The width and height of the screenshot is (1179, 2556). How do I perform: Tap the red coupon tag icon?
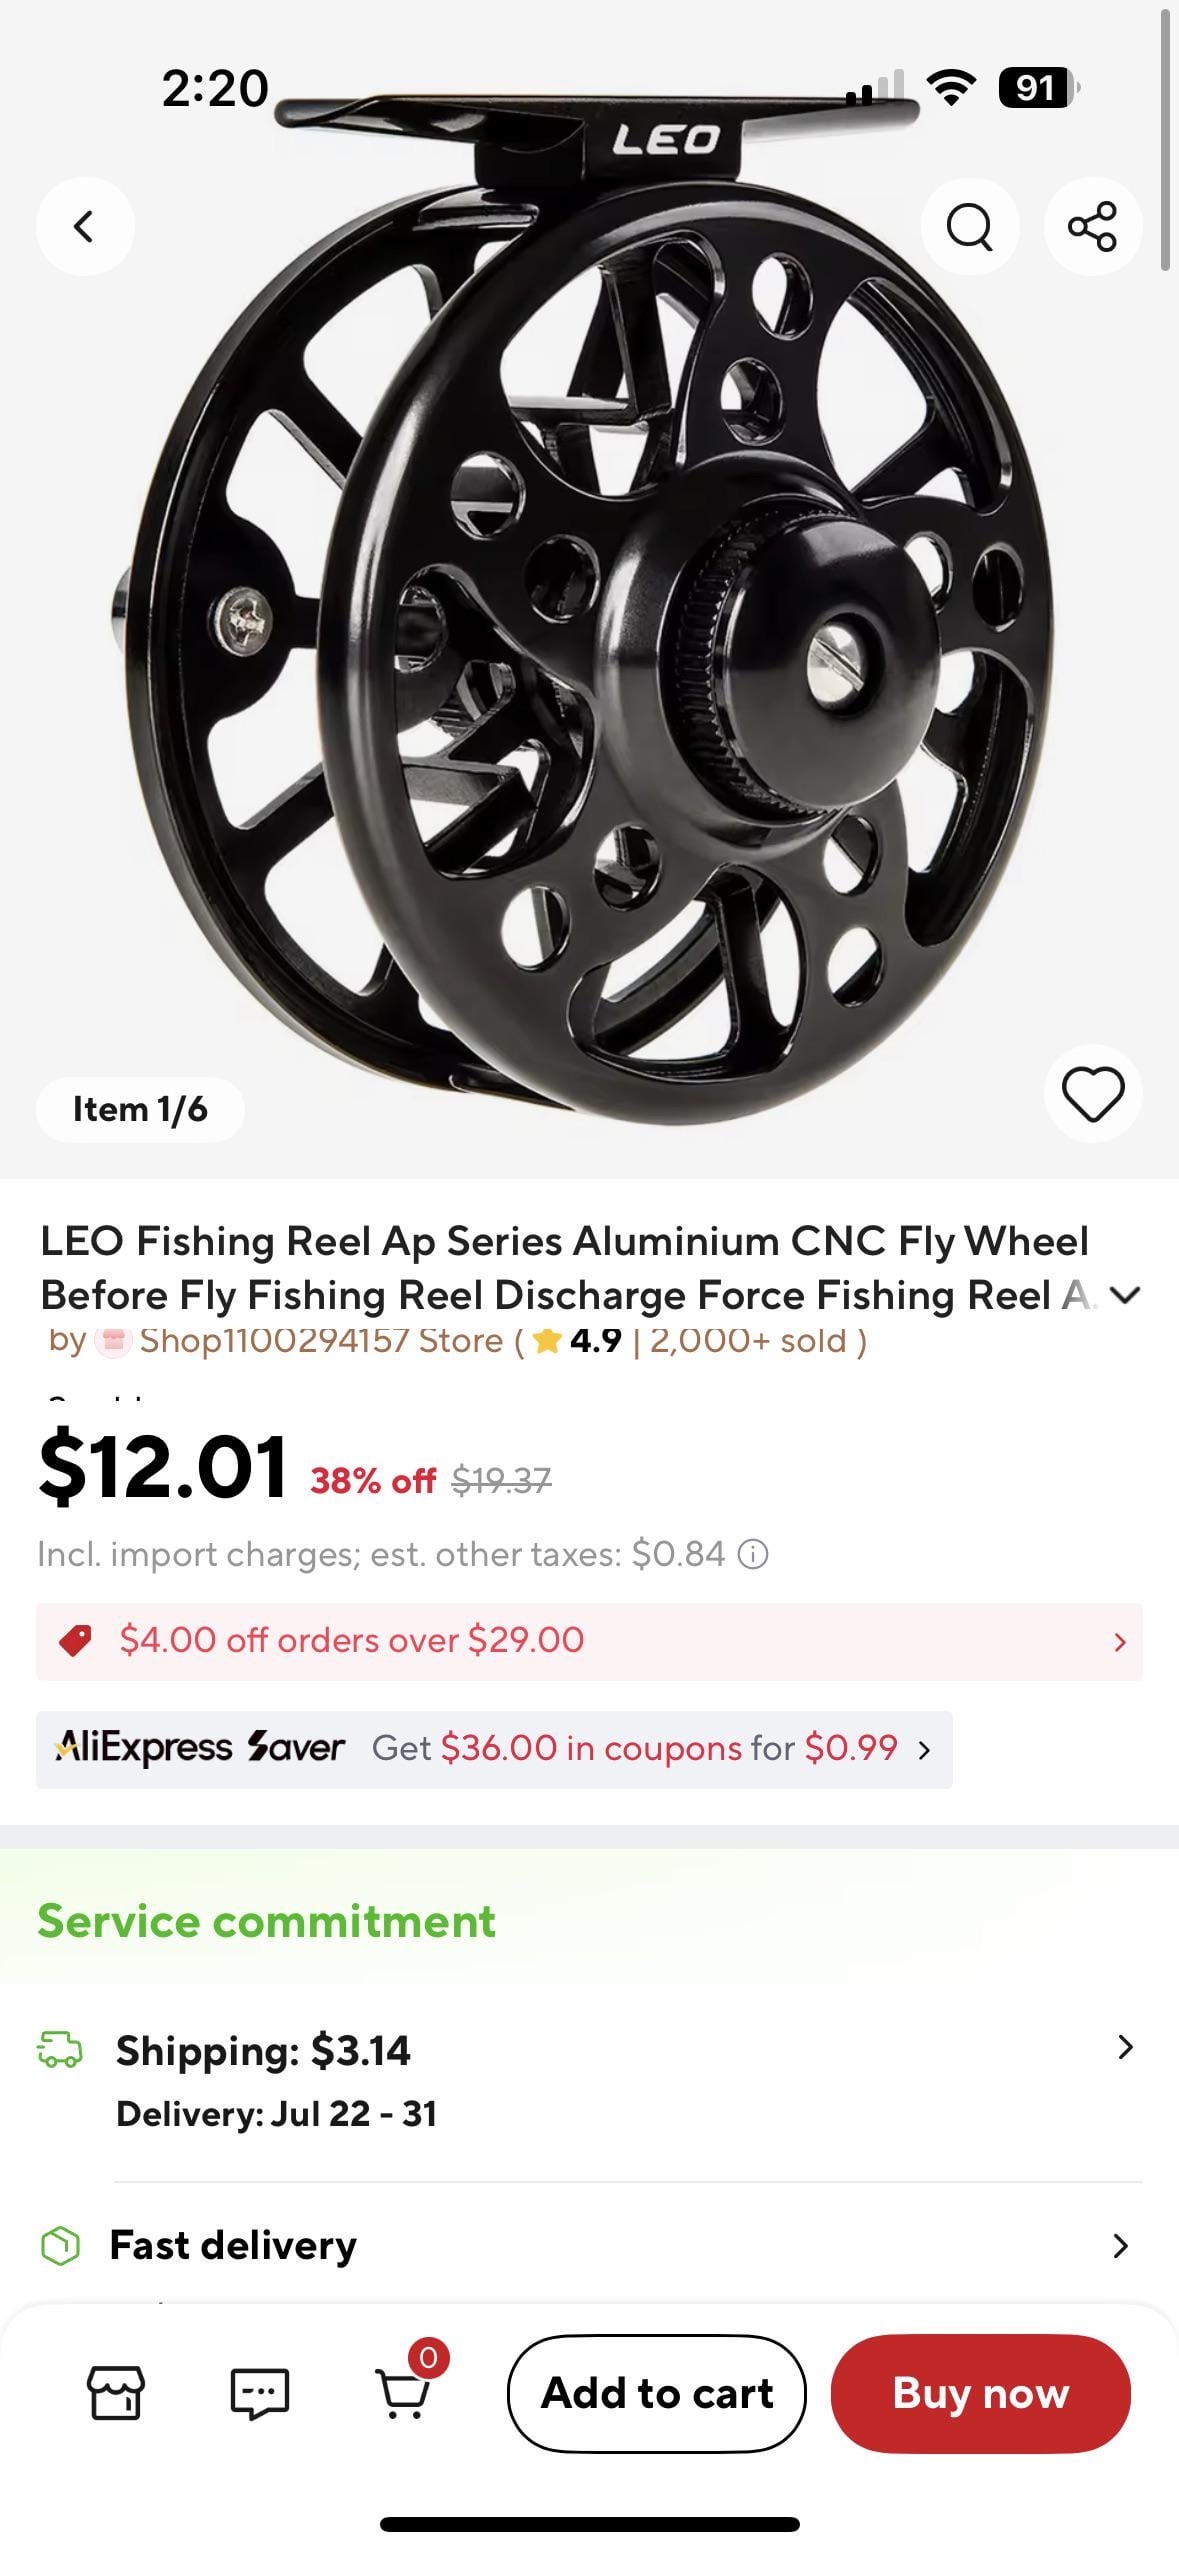tap(76, 1641)
